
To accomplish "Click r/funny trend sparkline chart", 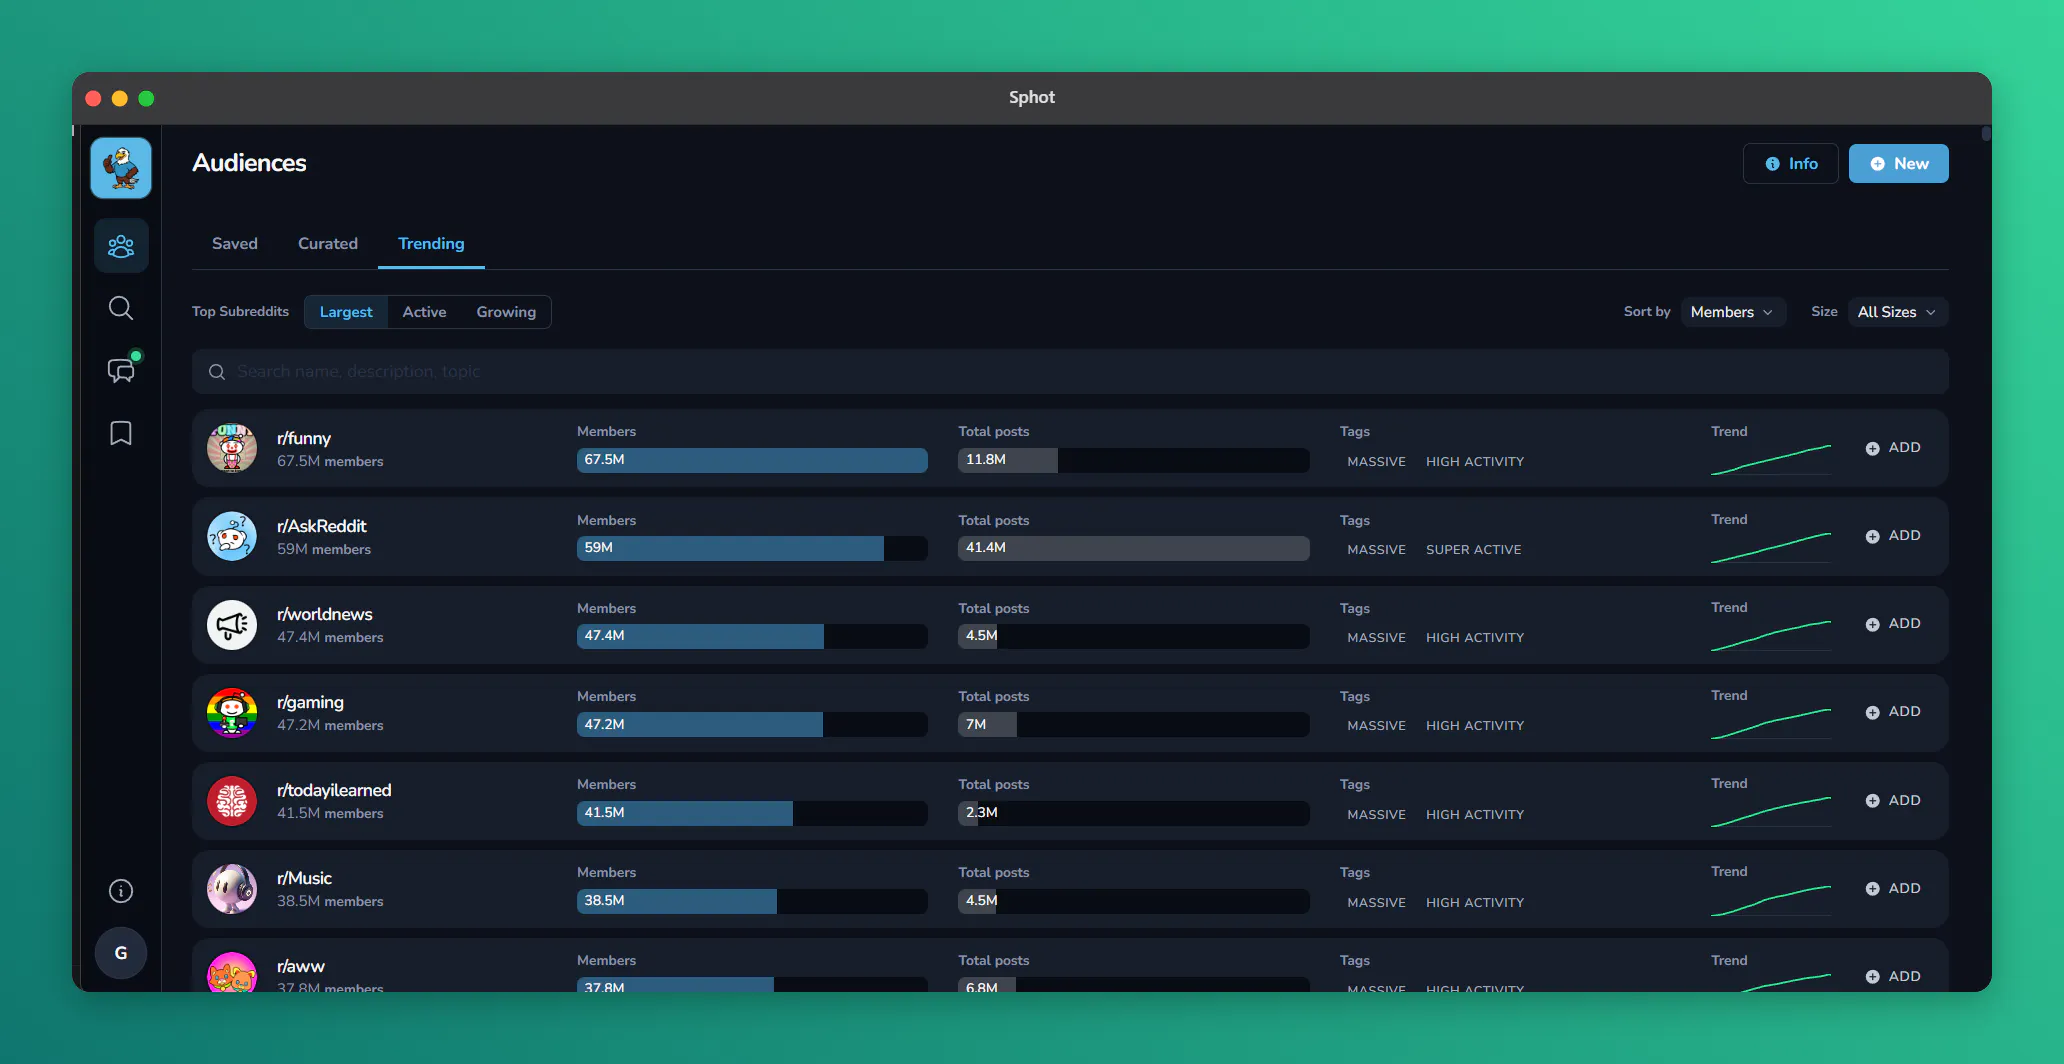I will click(1771, 459).
